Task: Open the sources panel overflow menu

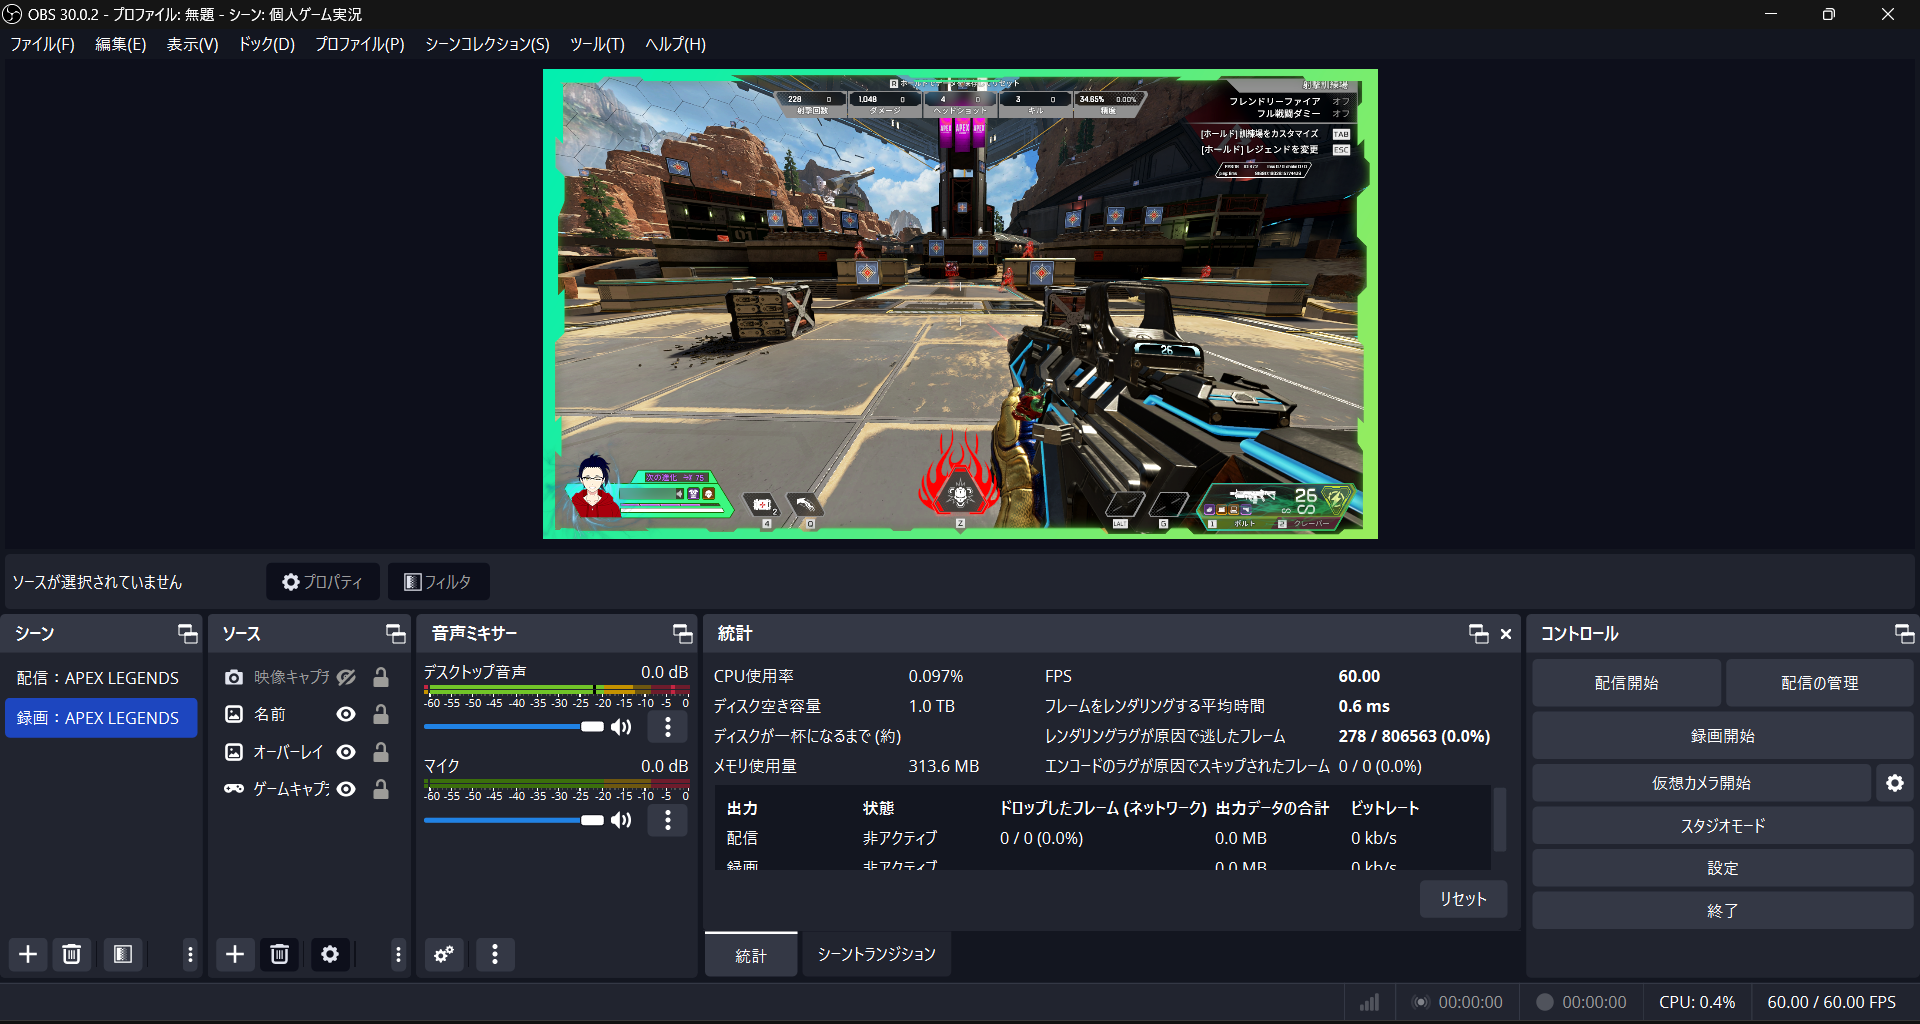Action: [398, 954]
